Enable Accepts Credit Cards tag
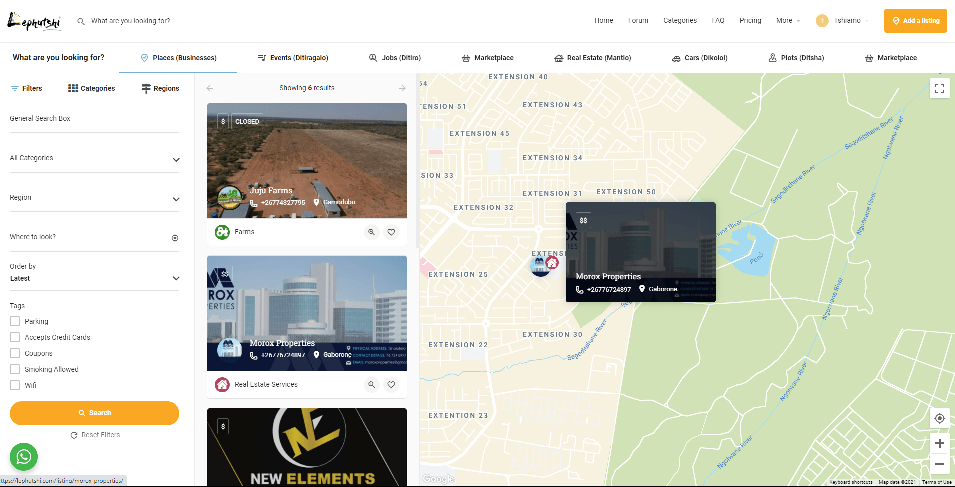 pyautogui.click(x=15, y=337)
